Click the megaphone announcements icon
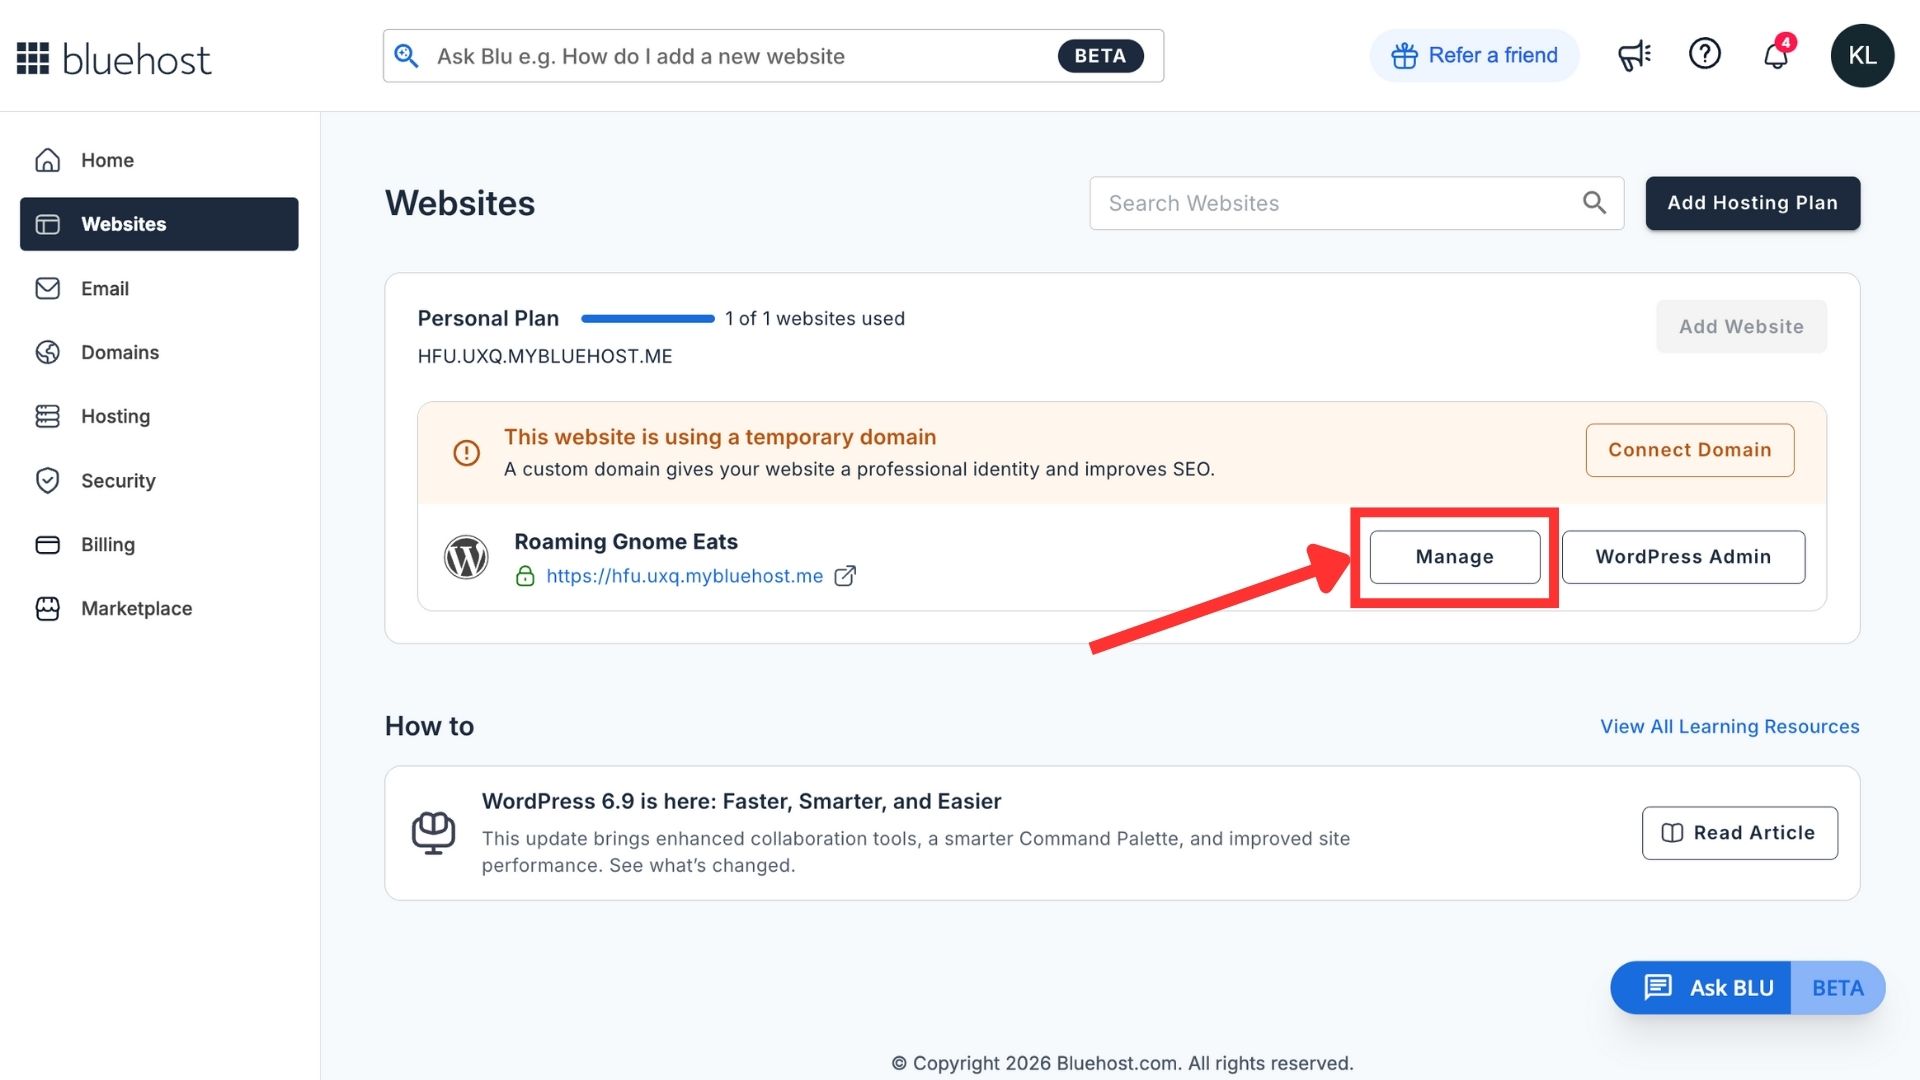 (x=1634, y=55)
